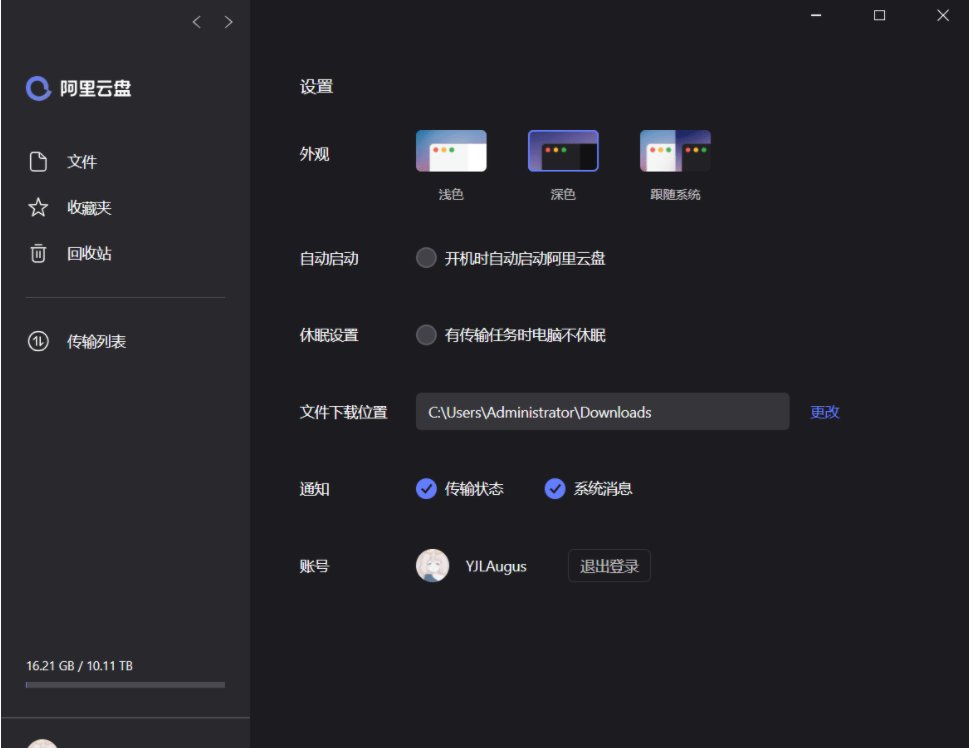Image resolution: width=969 pixels, height=748 pixels.
Task: Open the 回收站 recycle bin
Action: [x=92, y=253]
